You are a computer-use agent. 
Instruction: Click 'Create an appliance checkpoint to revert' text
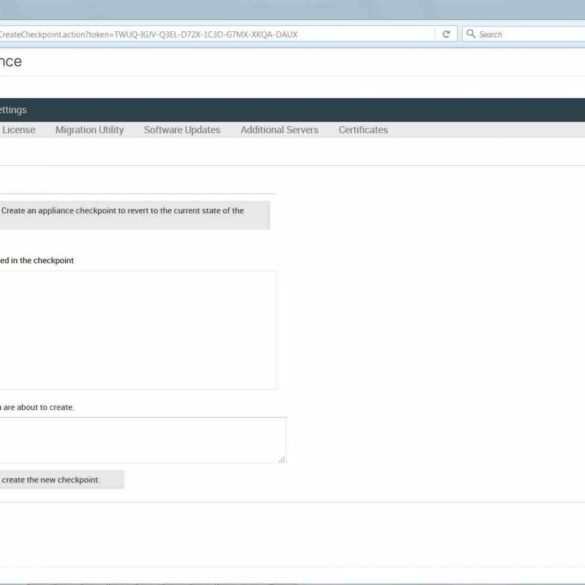pos(122,211)
